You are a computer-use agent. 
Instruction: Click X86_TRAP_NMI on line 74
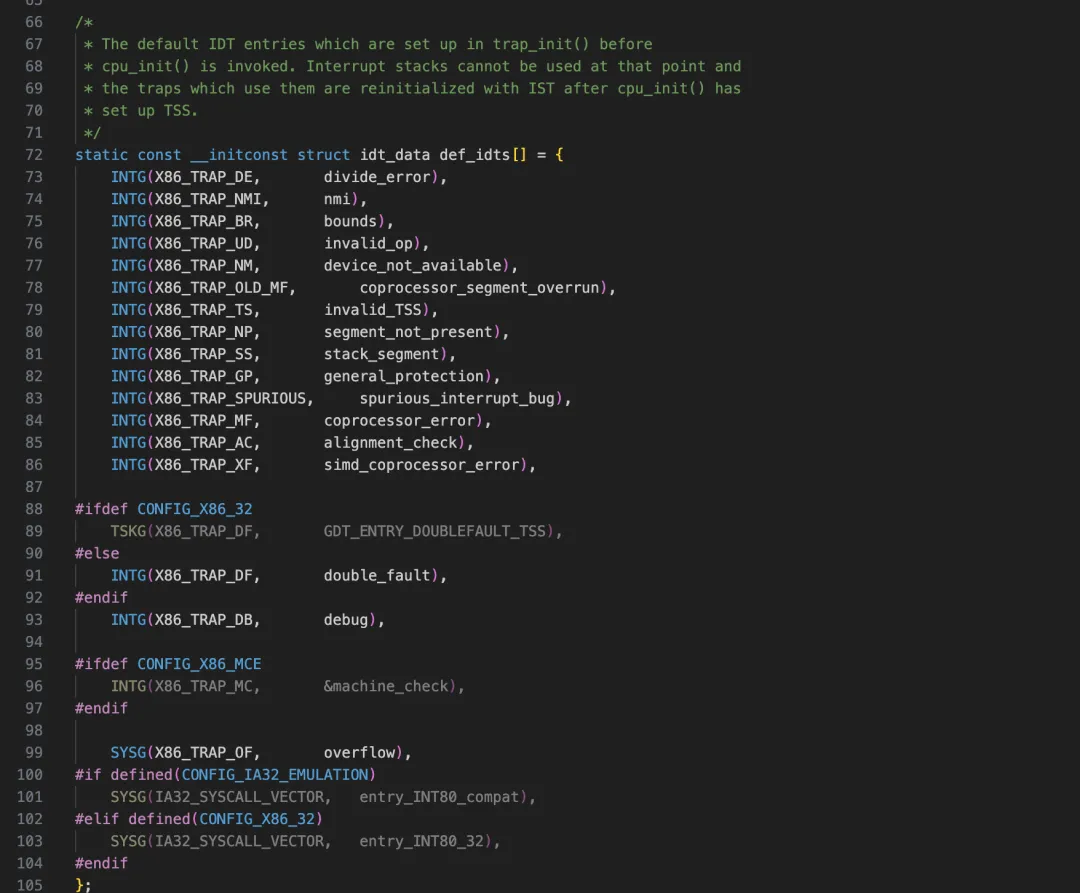coord(207,199)
